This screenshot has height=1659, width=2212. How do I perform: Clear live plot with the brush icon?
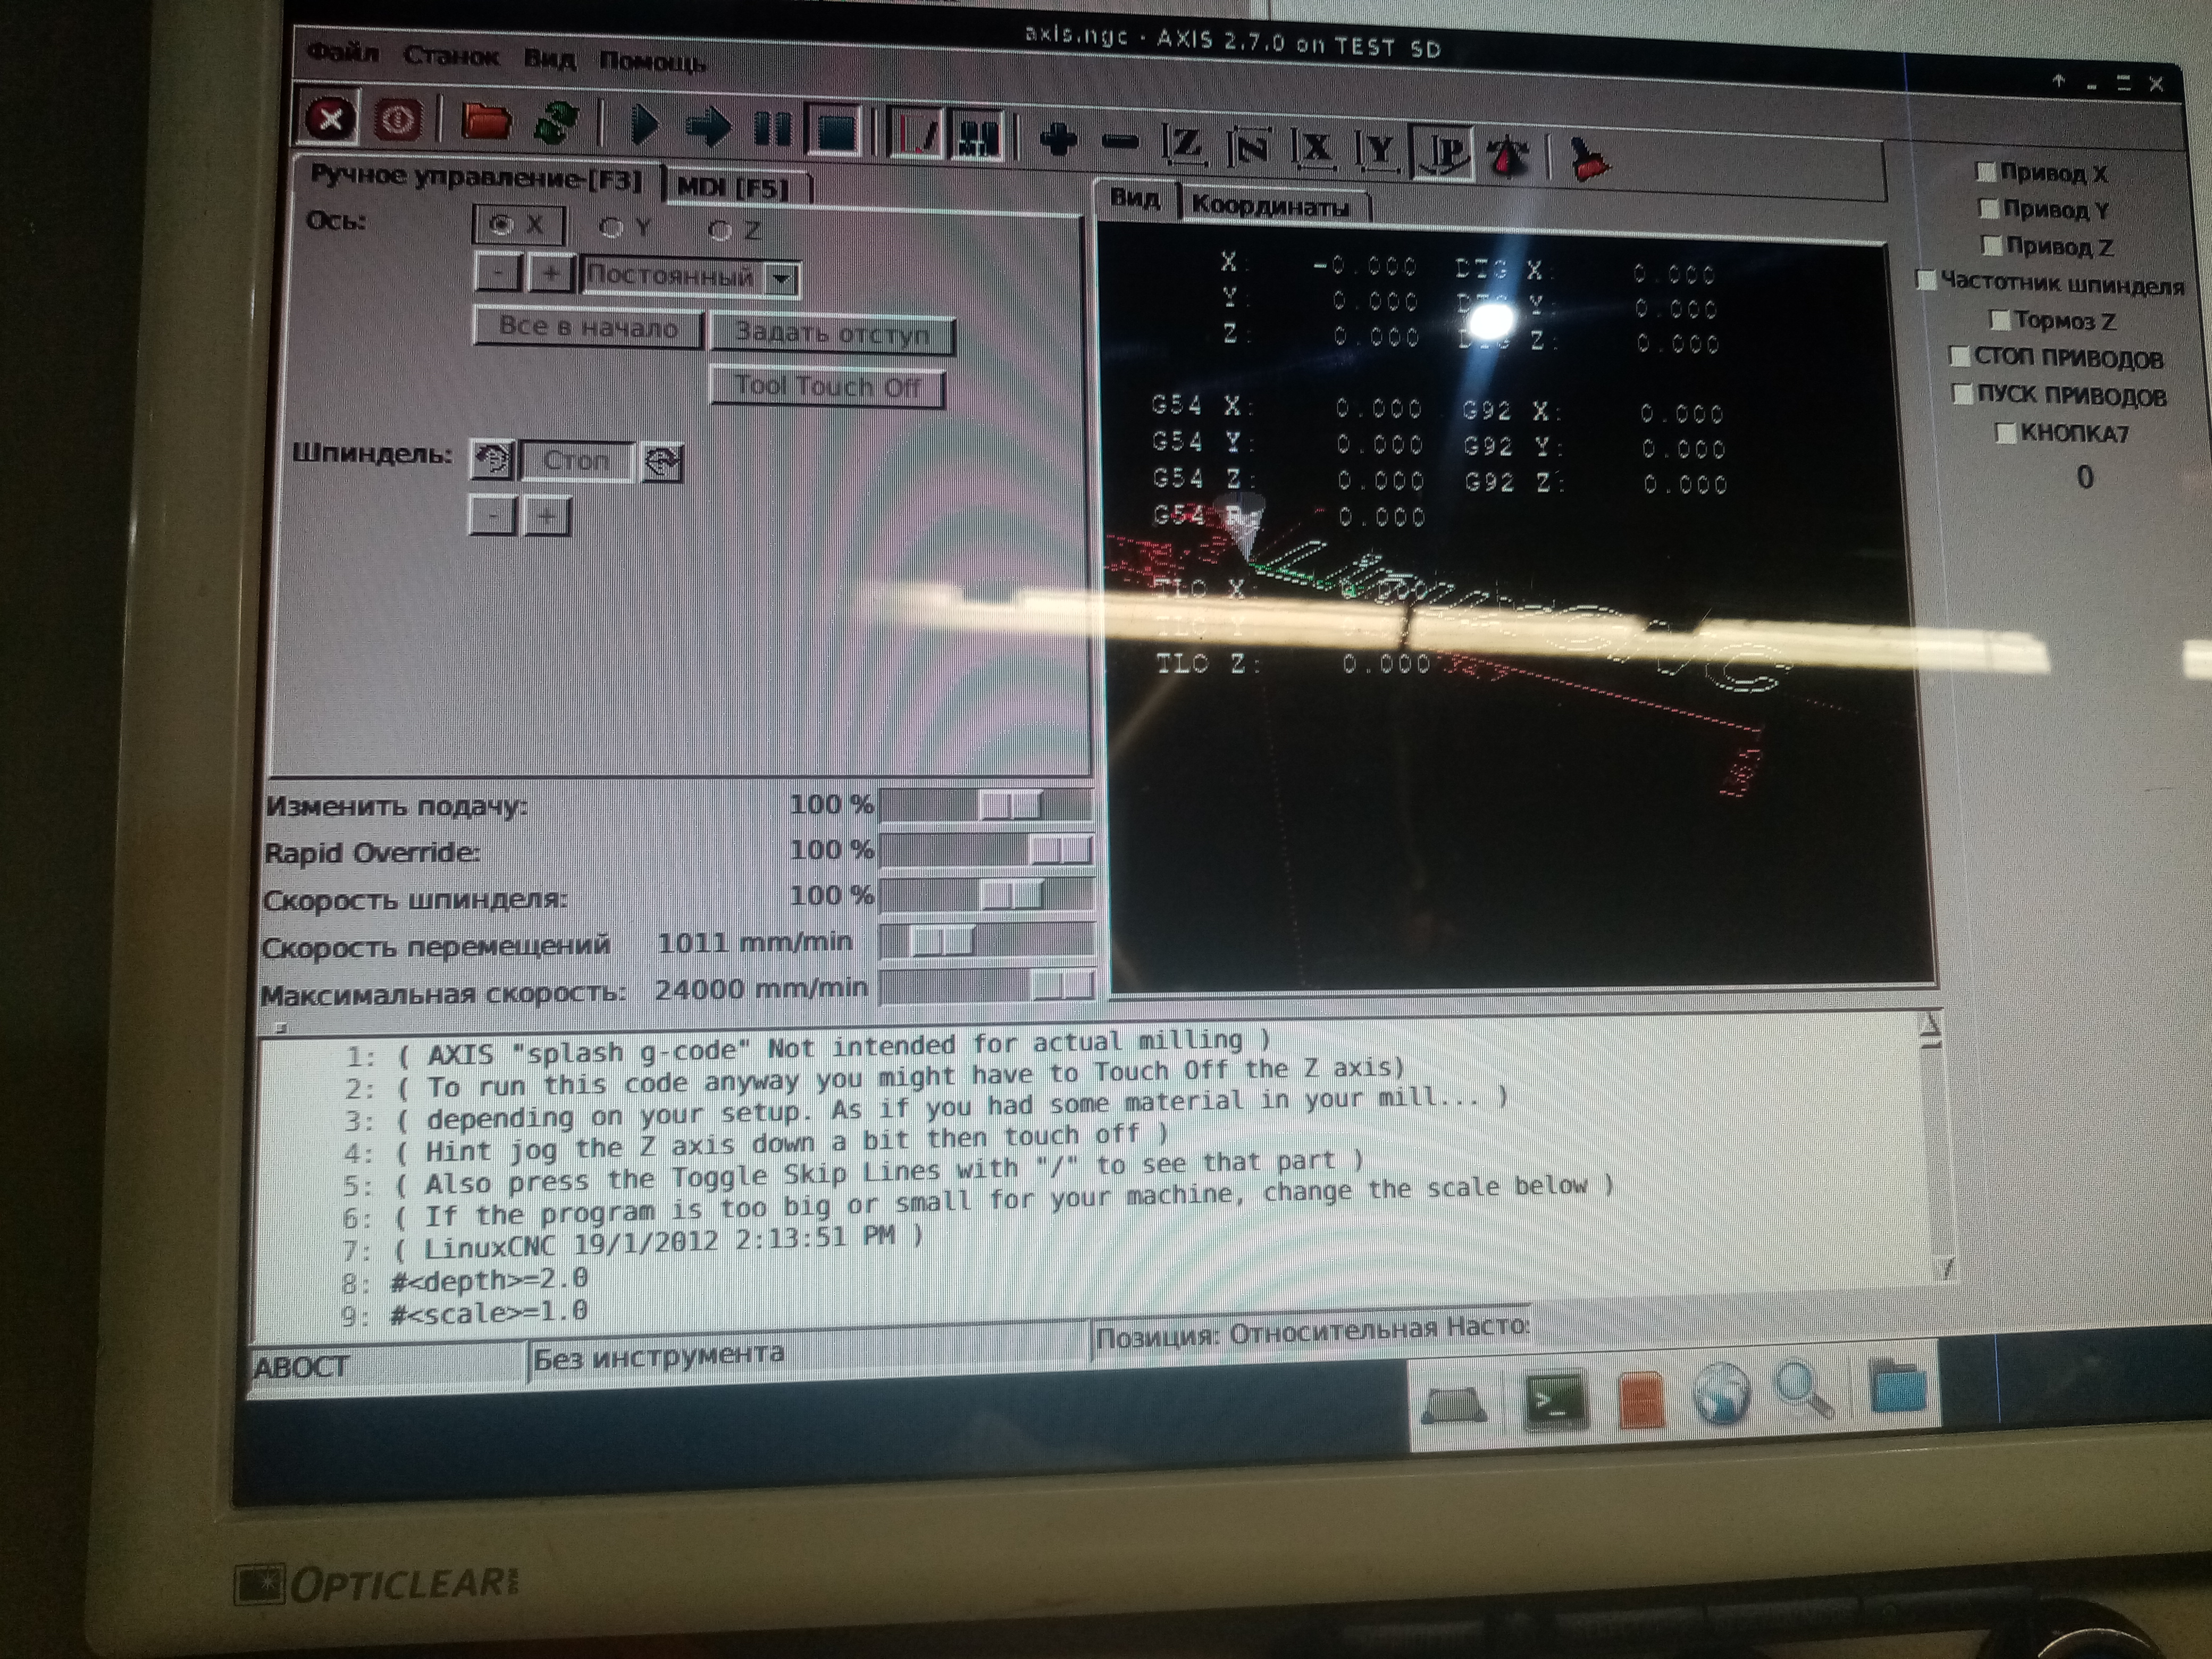[1588, 160]
